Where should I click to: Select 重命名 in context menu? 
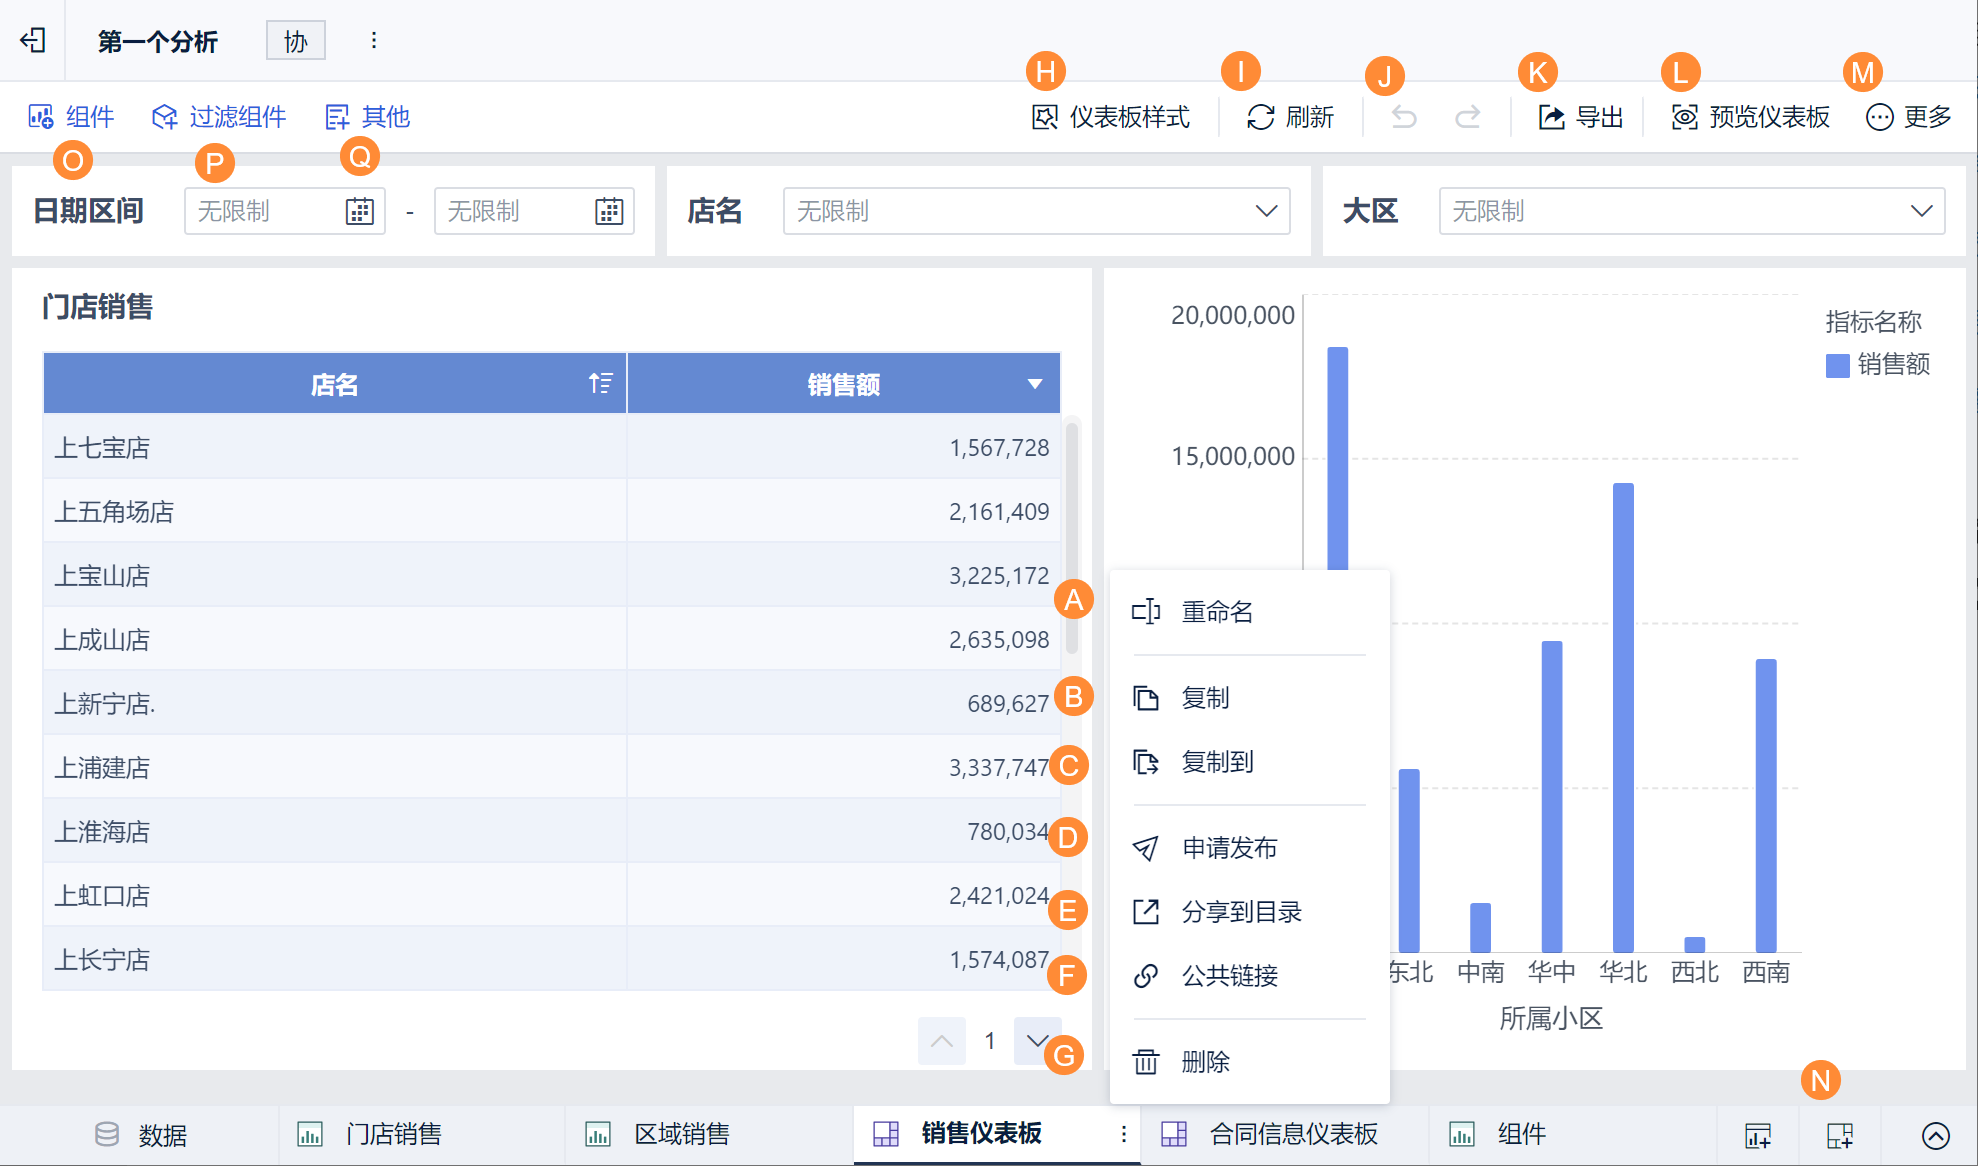tap(1216, 611)
